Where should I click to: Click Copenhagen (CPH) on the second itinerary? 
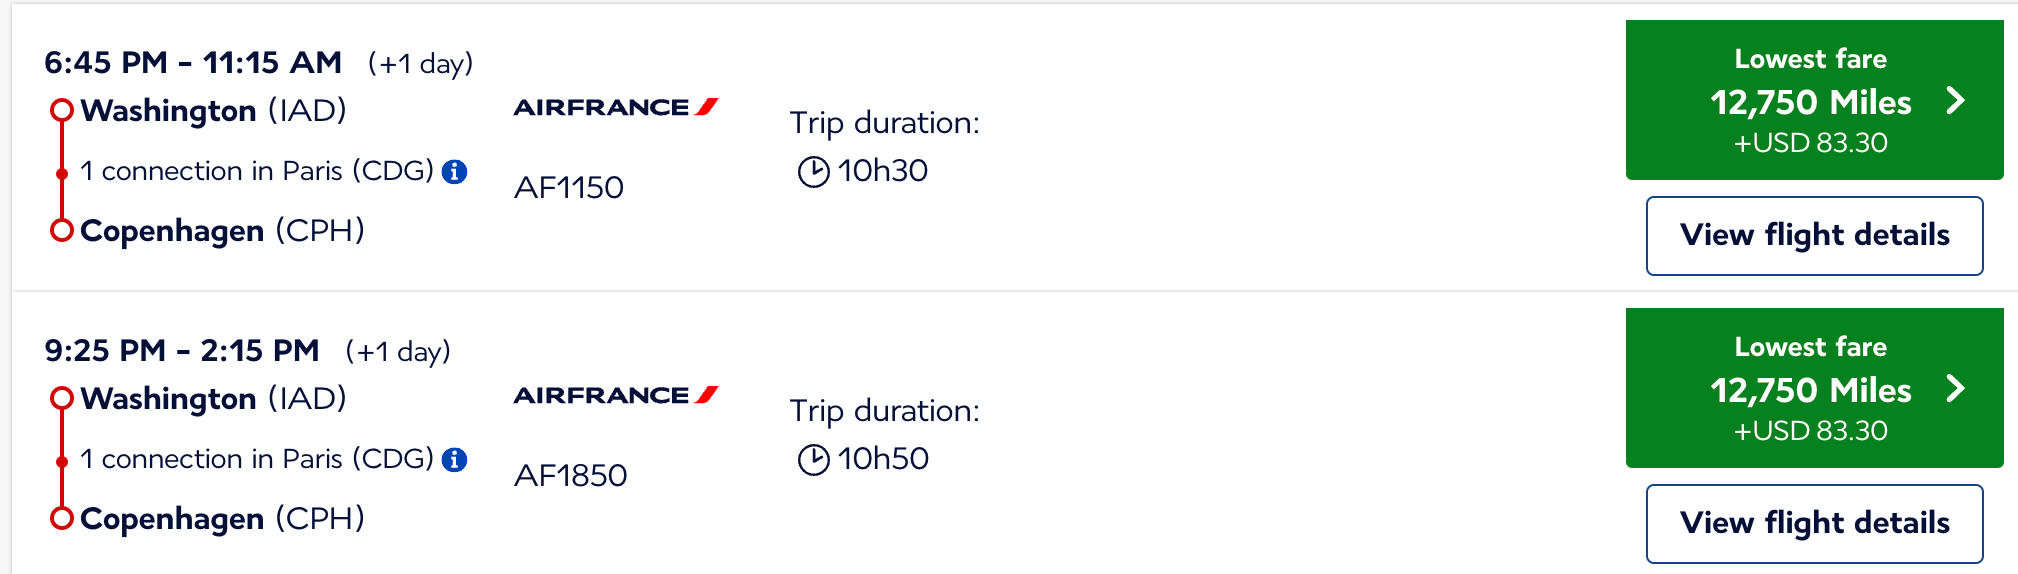coord(222,519)
